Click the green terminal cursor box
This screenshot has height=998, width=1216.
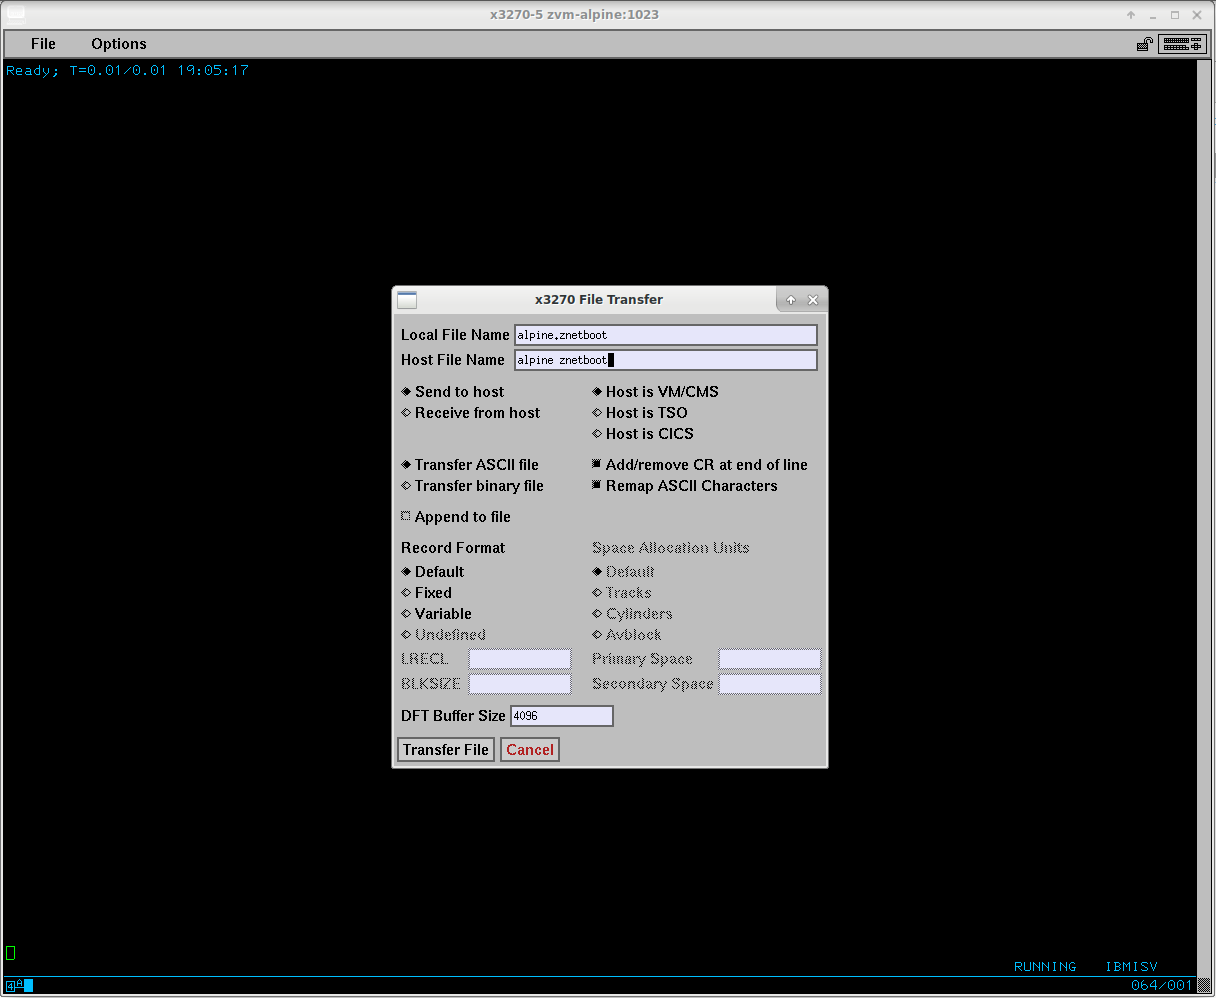point(11,953)
